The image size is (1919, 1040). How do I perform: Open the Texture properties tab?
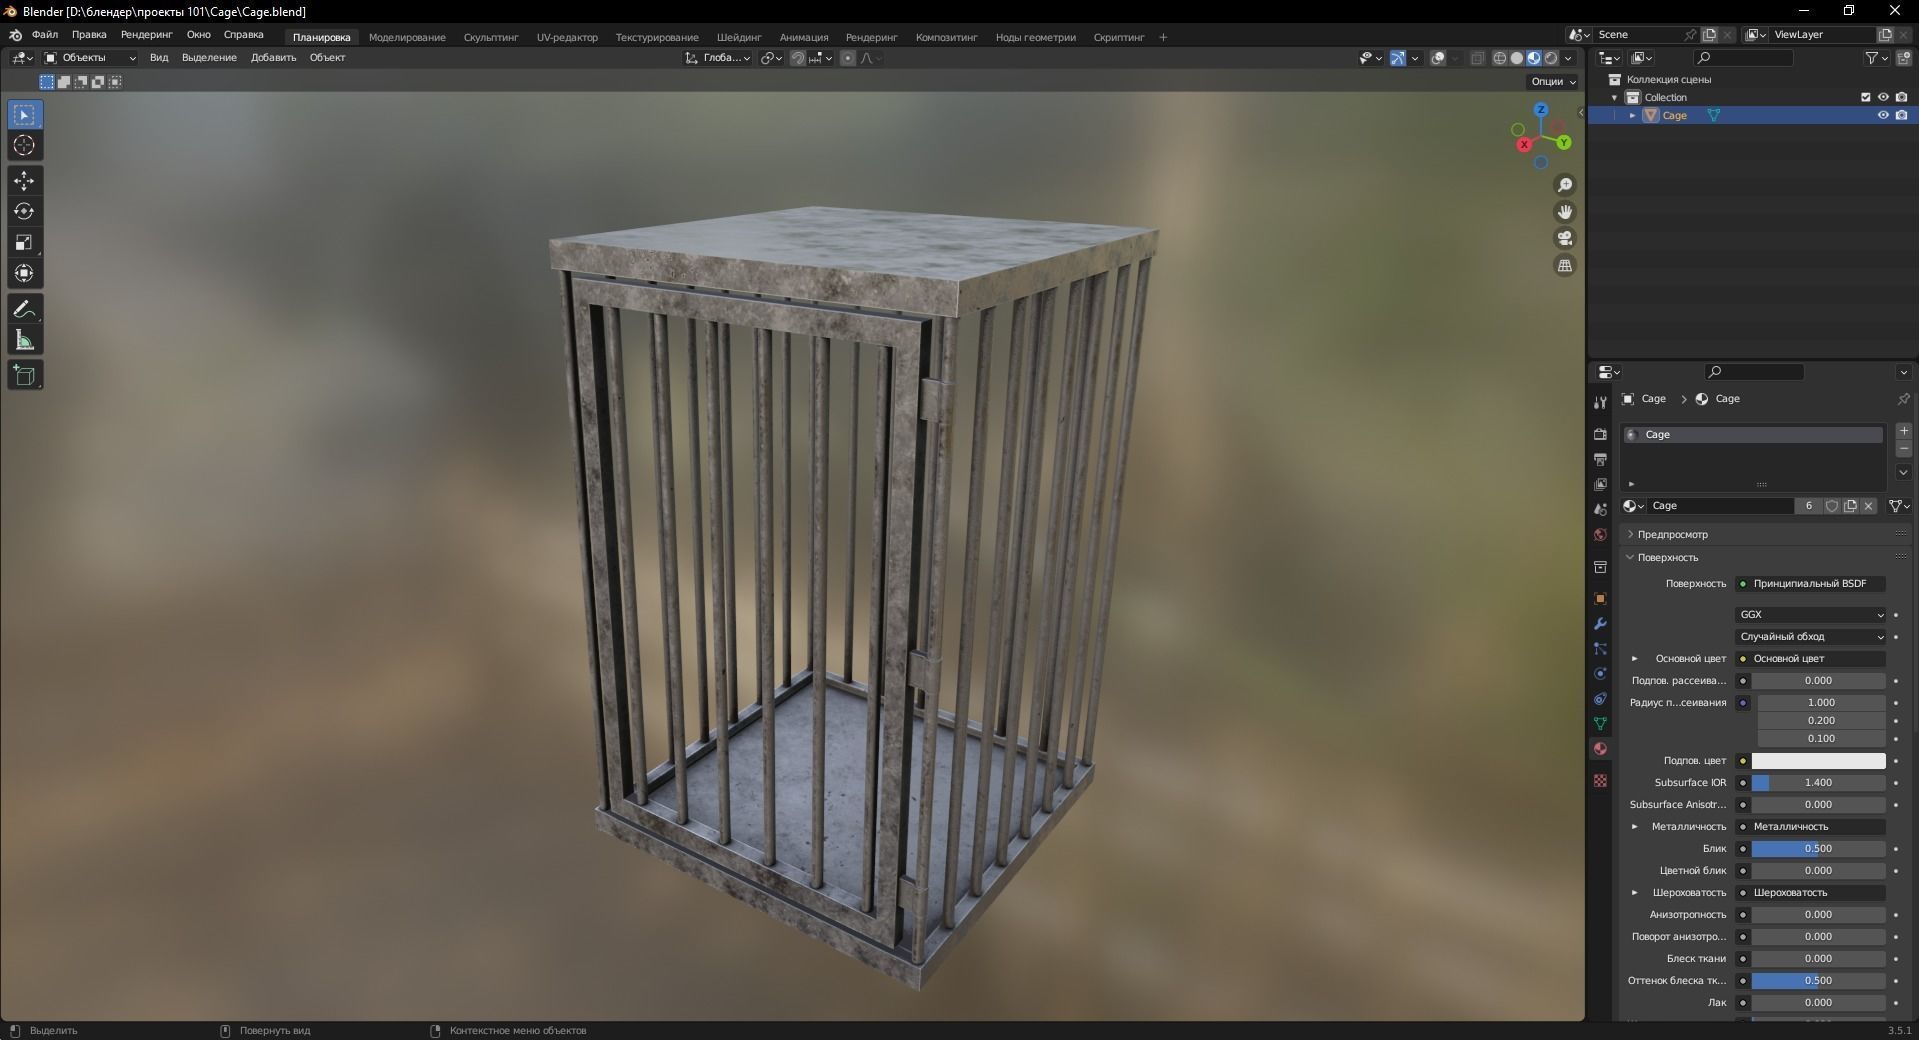click(1600, 780)
